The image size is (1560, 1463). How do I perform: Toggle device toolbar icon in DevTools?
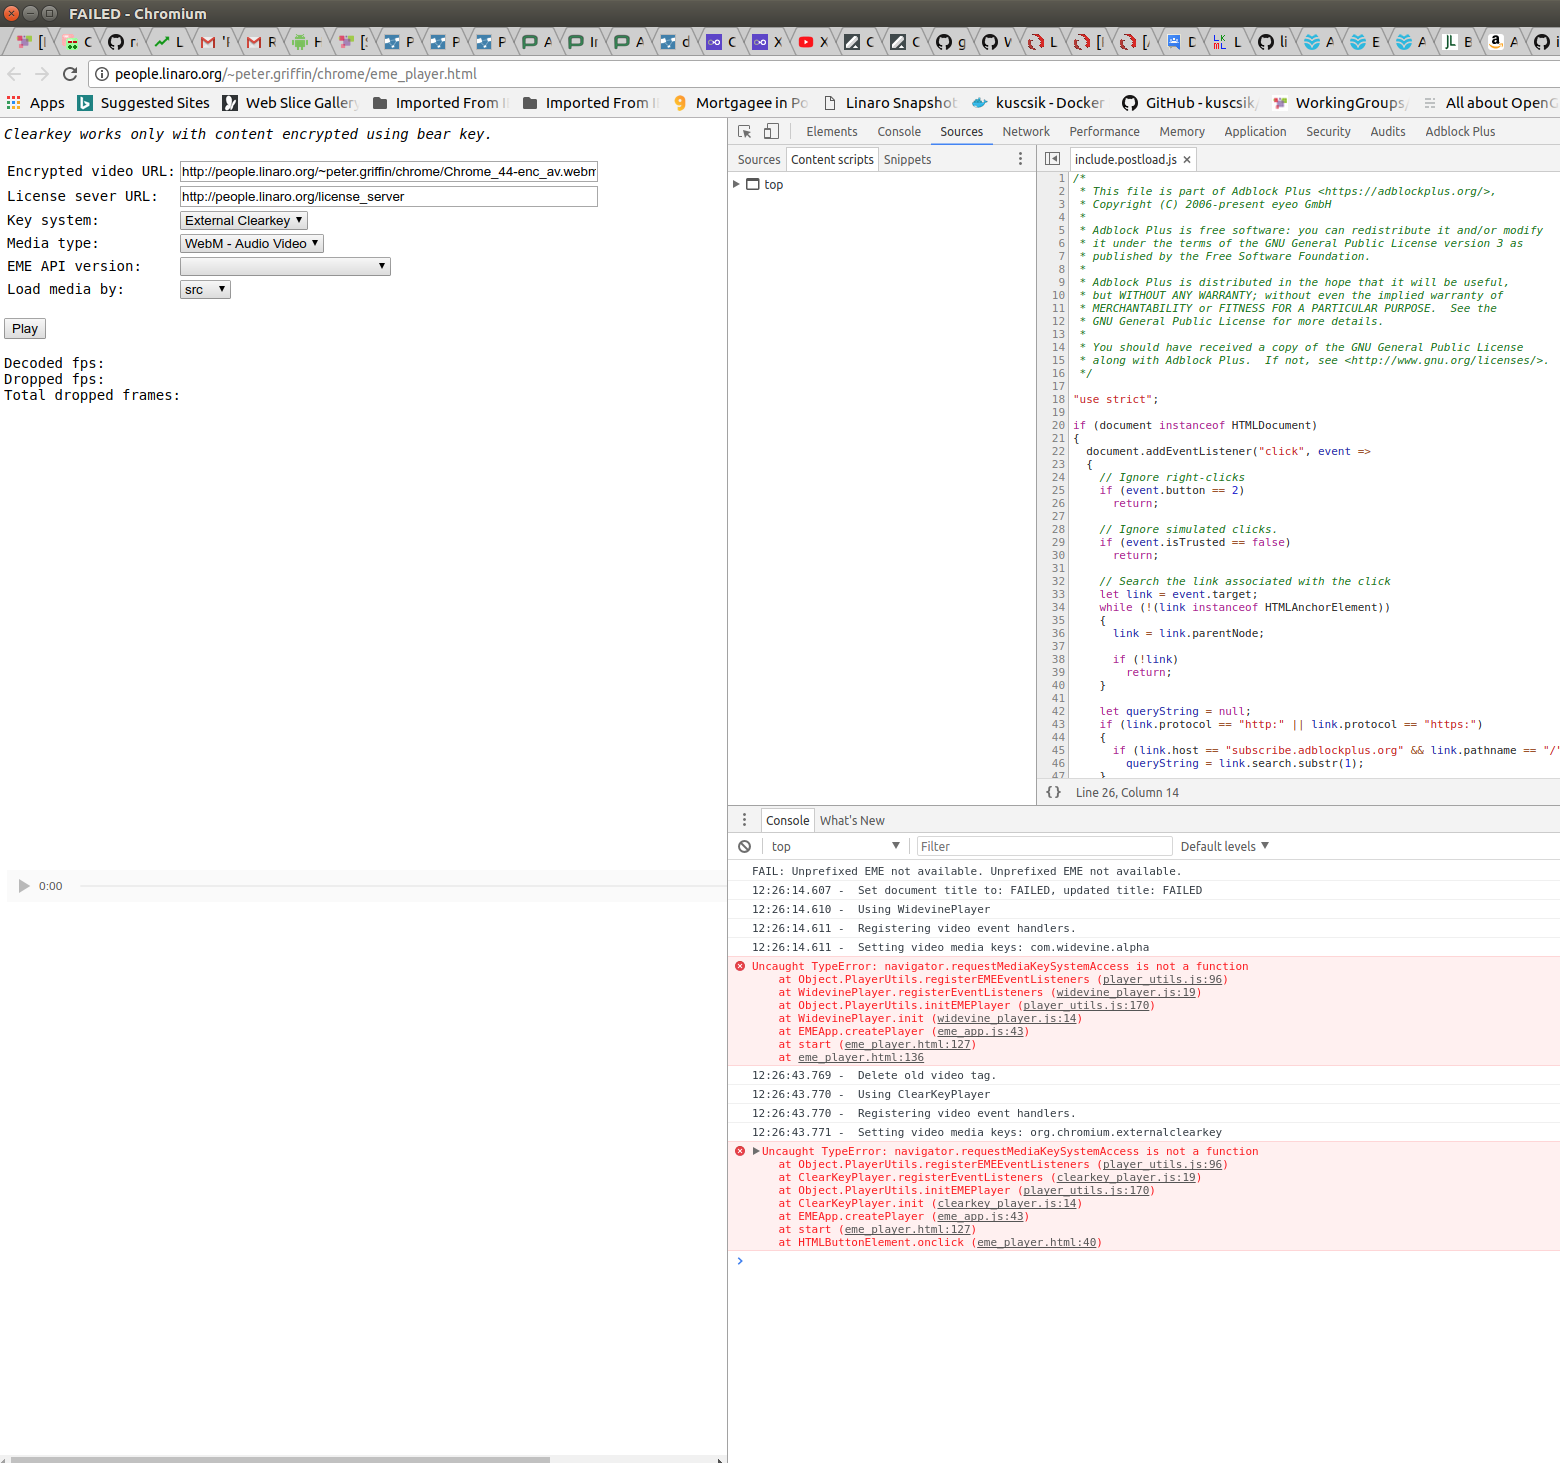(x=771, y=131)
